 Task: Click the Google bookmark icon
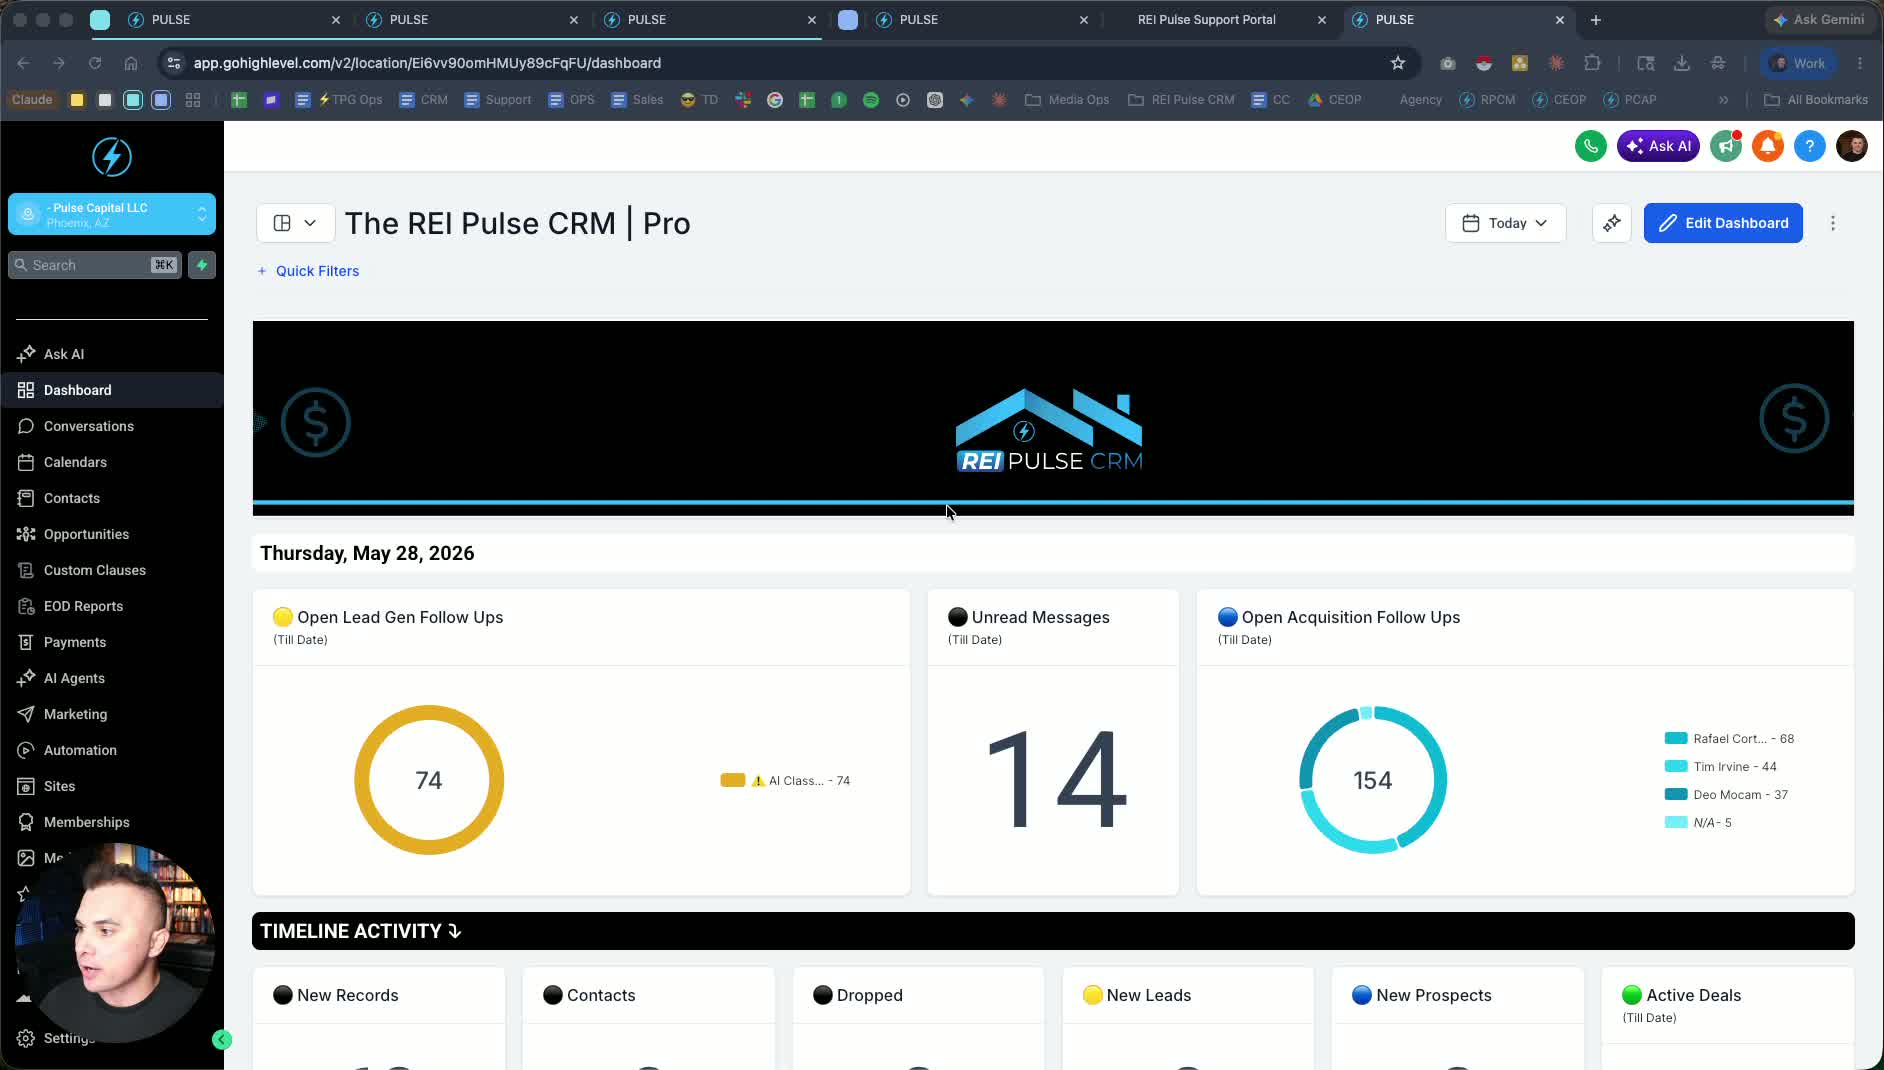(x=775, y=100)
